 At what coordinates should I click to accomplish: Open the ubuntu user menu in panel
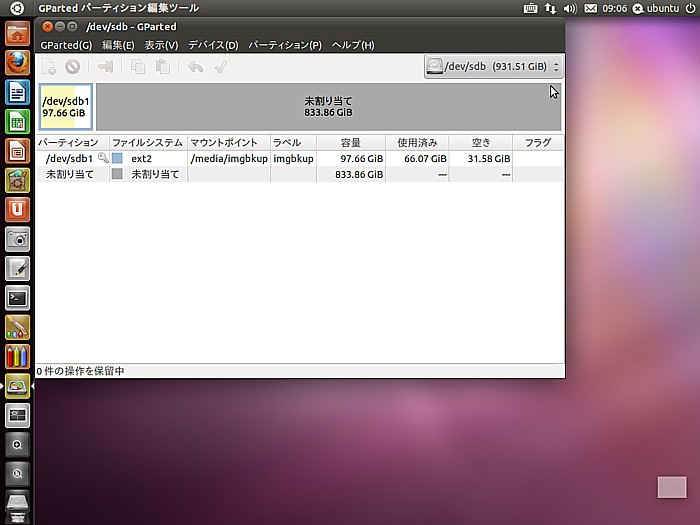point(656,8)
